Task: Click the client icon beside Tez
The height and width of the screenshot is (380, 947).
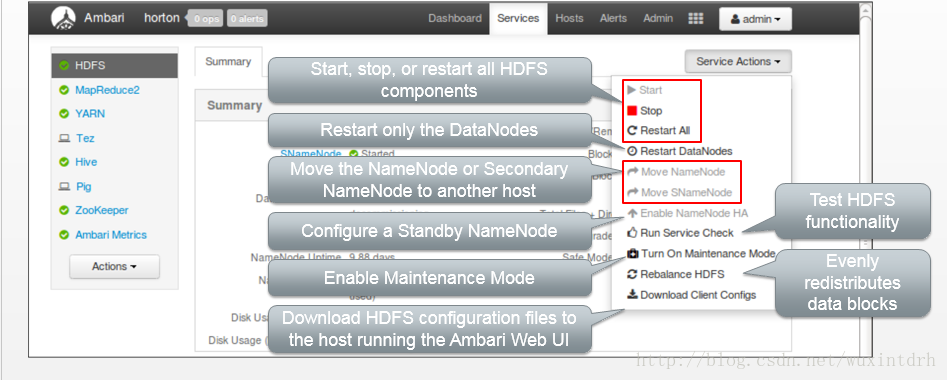Action: click(63, 138)
